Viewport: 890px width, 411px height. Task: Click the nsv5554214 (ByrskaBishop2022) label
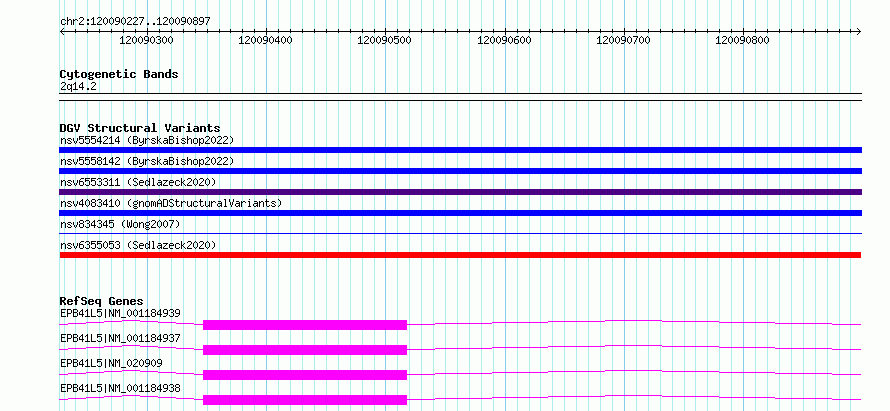(x=146, y=140)
